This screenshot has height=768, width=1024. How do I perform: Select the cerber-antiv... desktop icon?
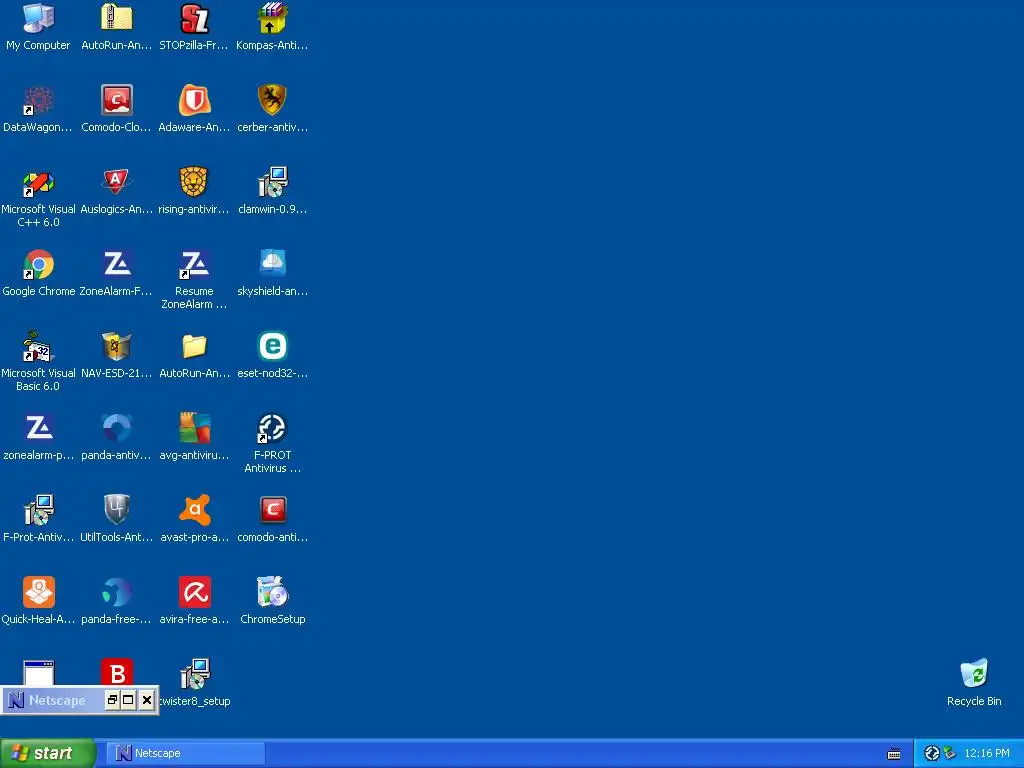[272, 101]
